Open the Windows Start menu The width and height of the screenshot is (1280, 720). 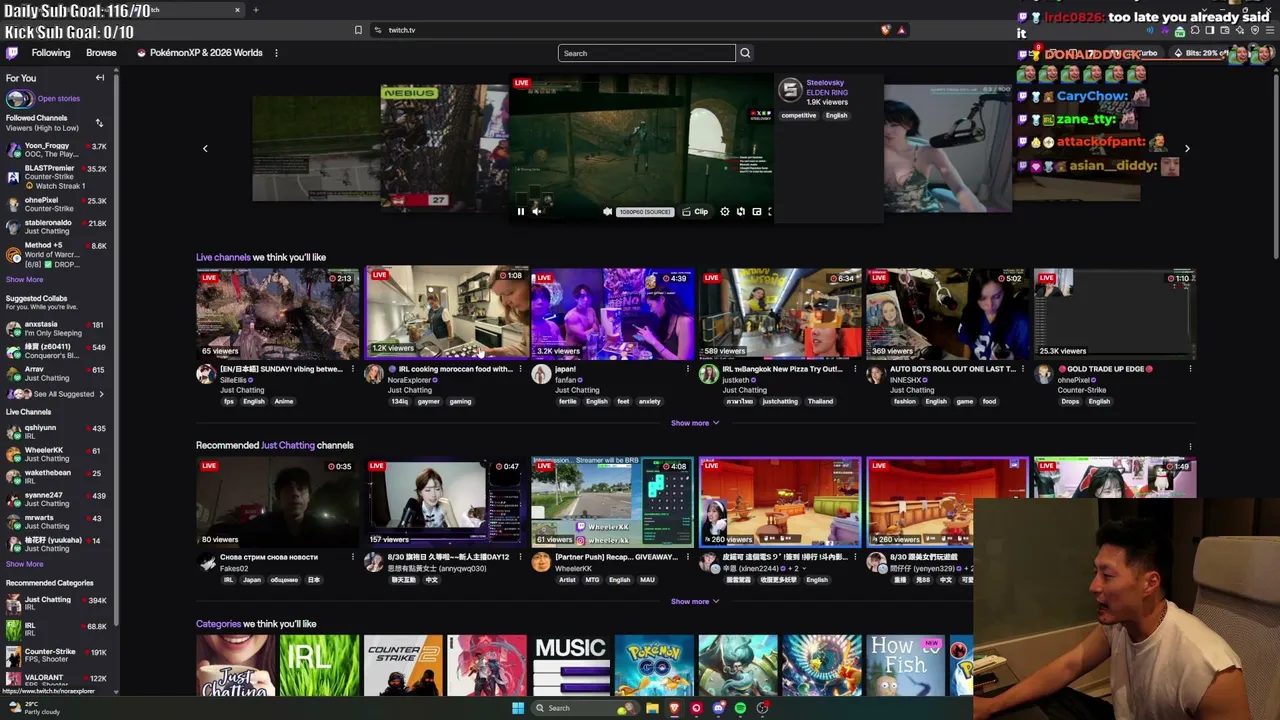point(518,708)
